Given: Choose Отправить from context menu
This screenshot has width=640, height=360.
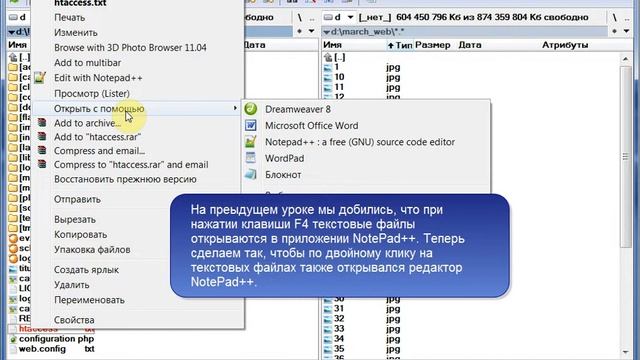Looking at the screenshot, I should coord(77,200).
